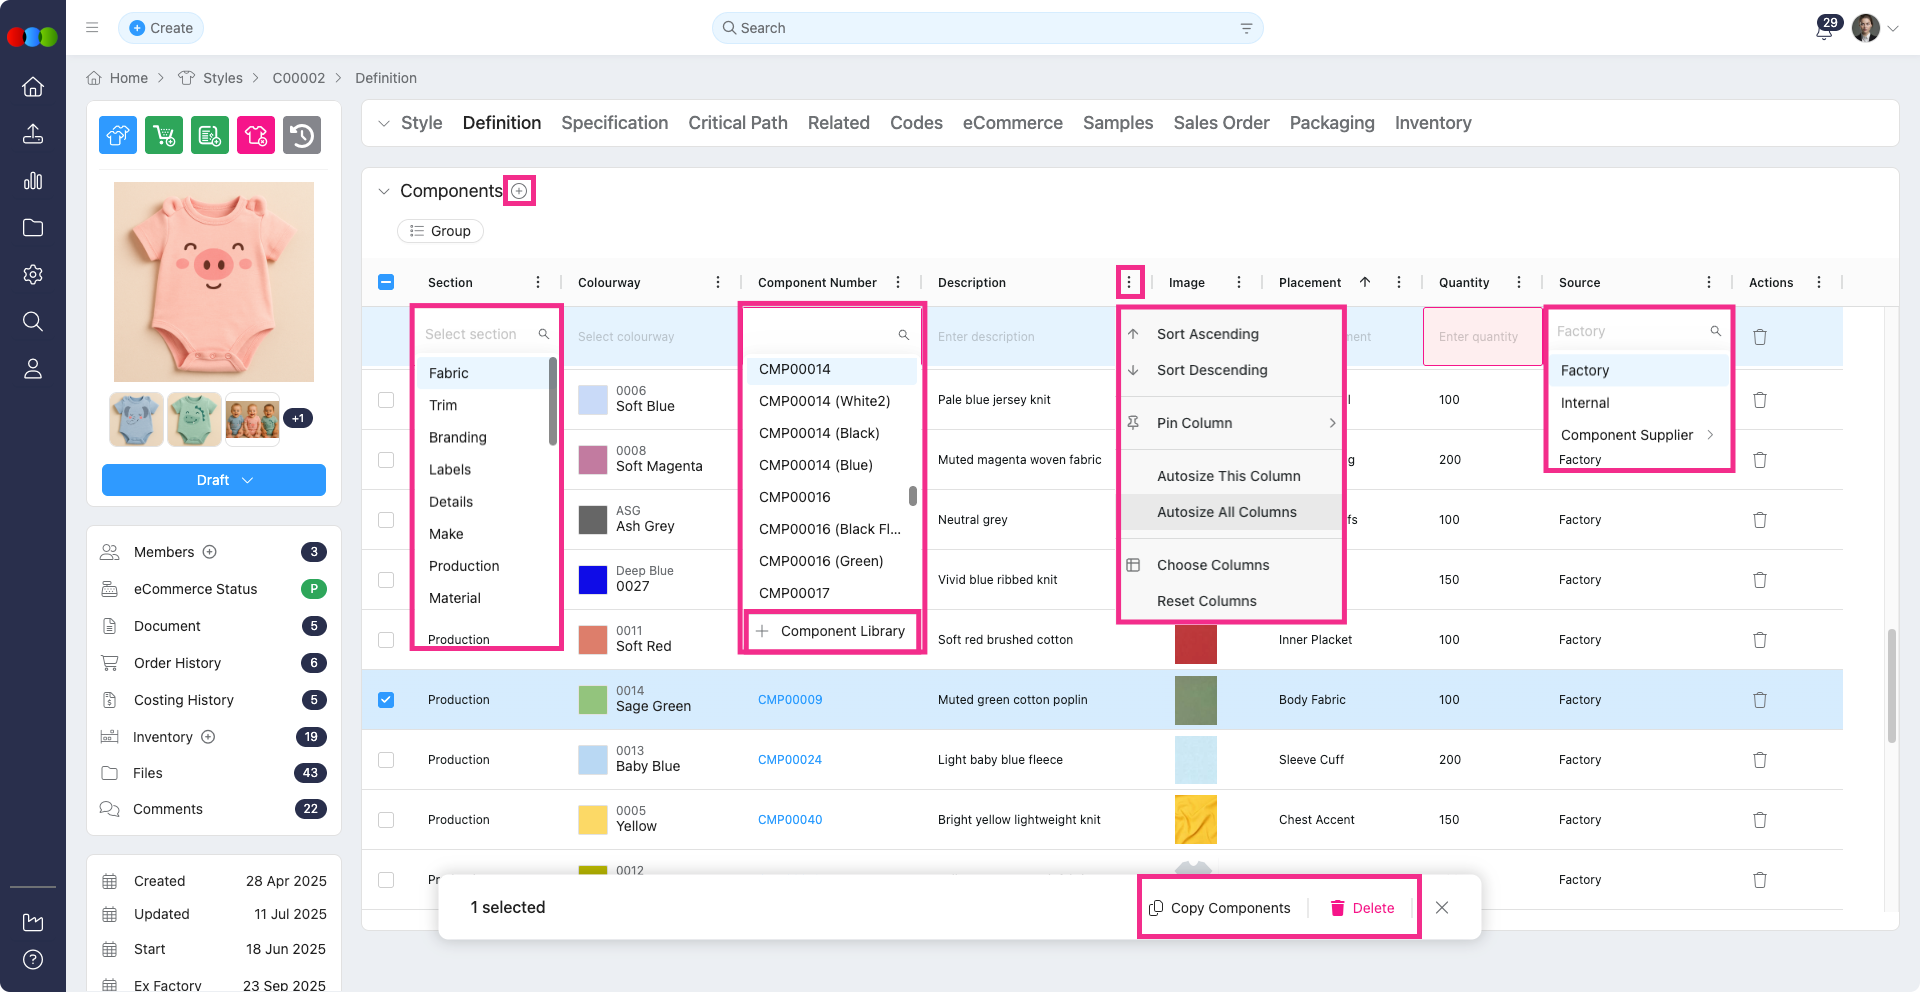Switch to the Specification tab
The width and height of the screenshot is (1920, 992).
coord(614,123)
